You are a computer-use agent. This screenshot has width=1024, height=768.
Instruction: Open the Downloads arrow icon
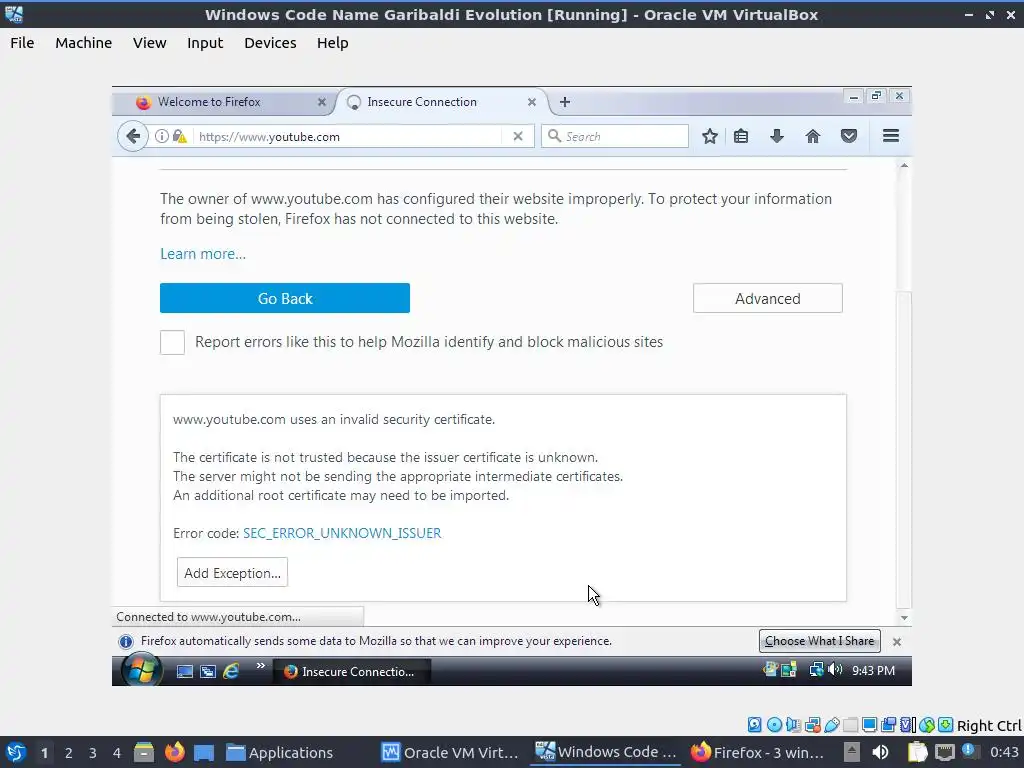click(776, 136)
